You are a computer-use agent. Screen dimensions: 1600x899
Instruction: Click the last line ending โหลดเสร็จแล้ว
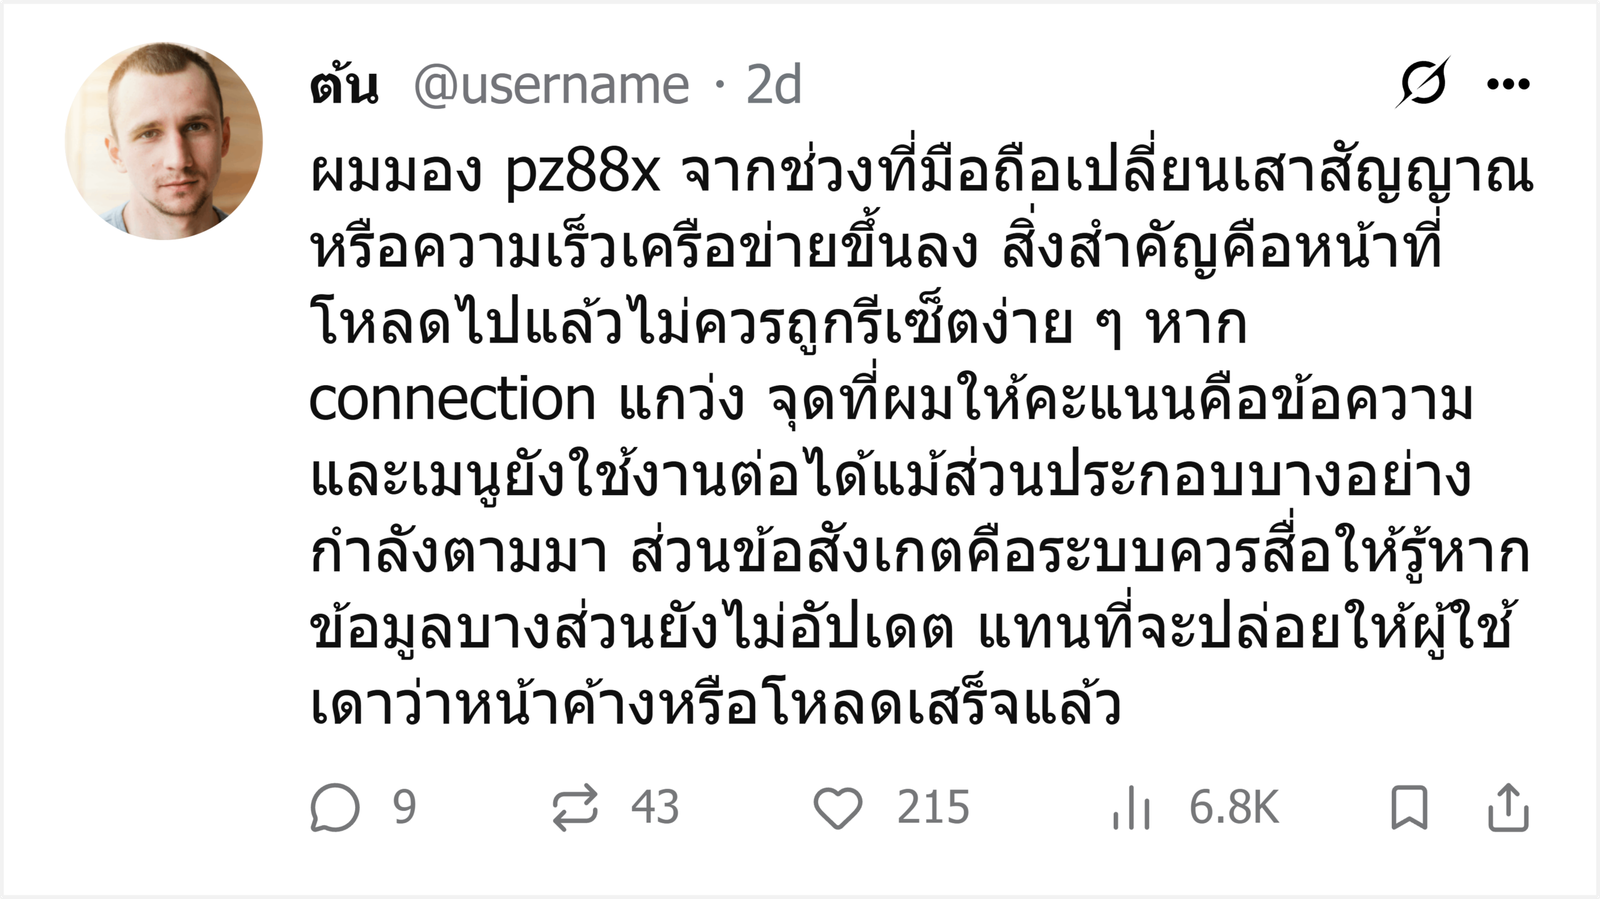coord(715,704)
